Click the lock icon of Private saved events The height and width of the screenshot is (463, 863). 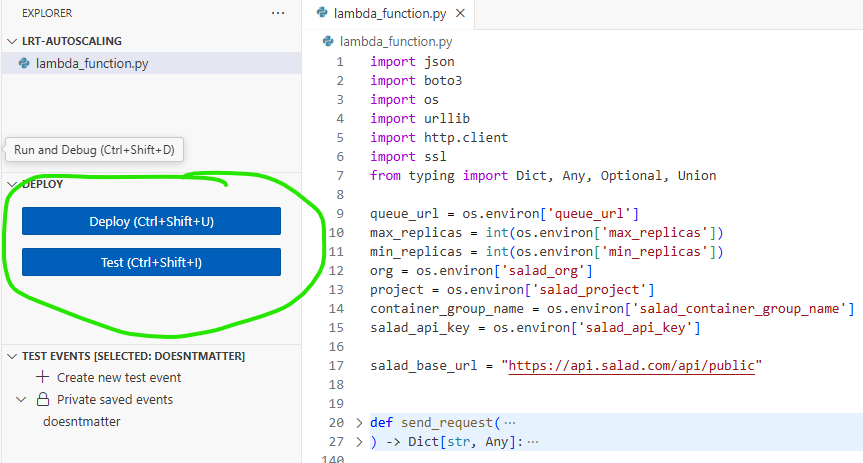pyautogui.click(x=43, y=399)
